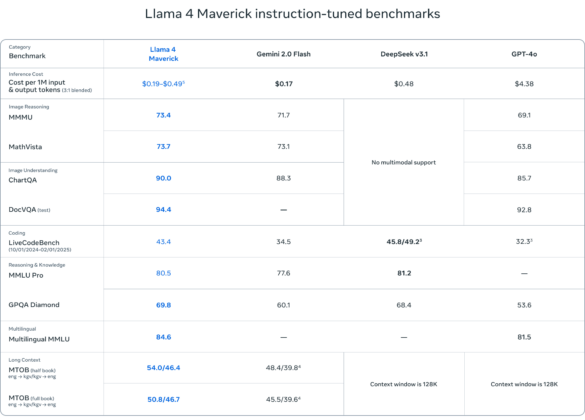Image resolution: width=585 pixels, height=420 pixels.
Task: Click the page title Llama 4 Maverick benchmarks
Action: coord(292,14)
